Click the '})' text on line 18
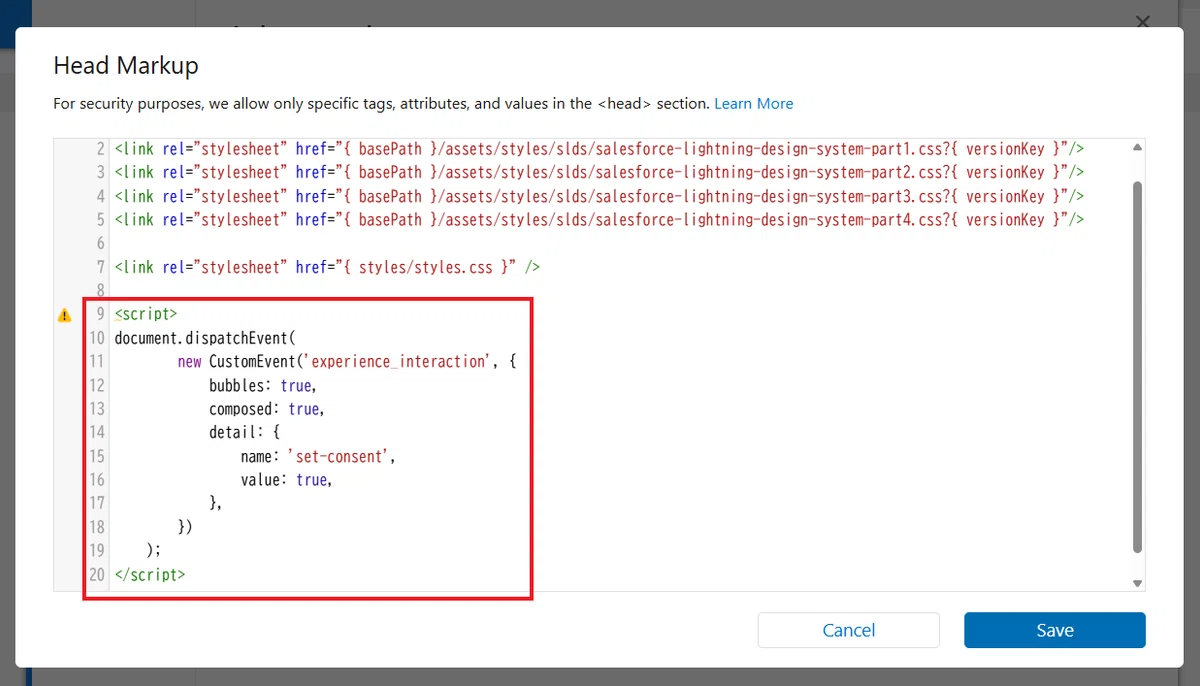Screen dimensions: 1200x686 click(185, 527)
